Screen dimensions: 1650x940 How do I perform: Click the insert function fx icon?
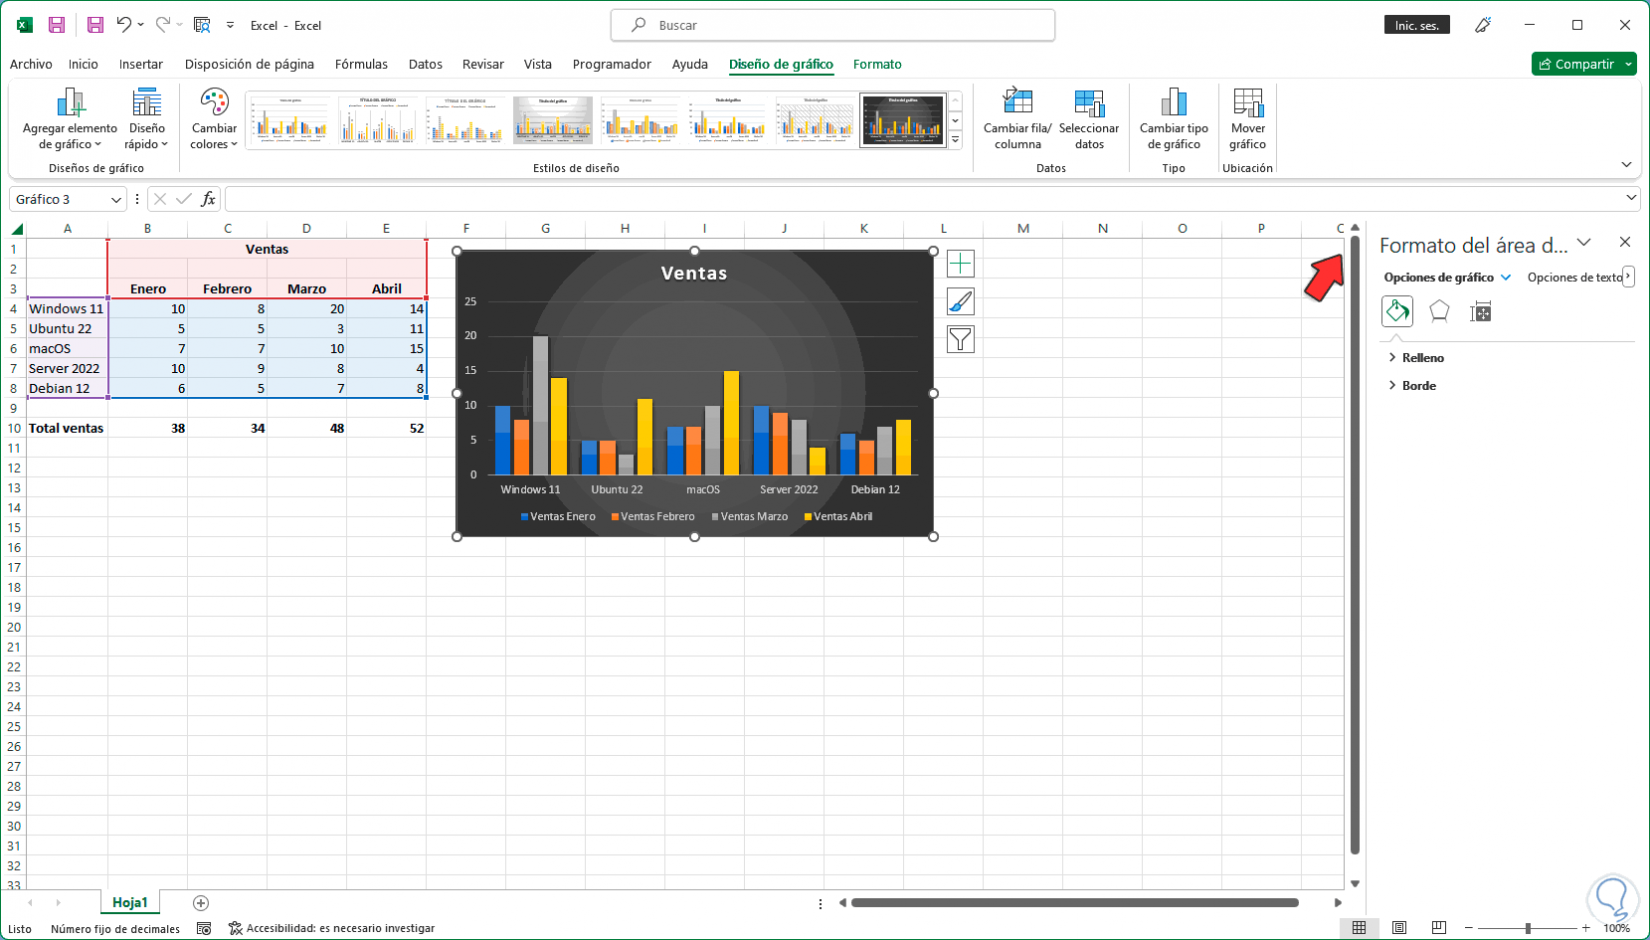tap(208, 199)
